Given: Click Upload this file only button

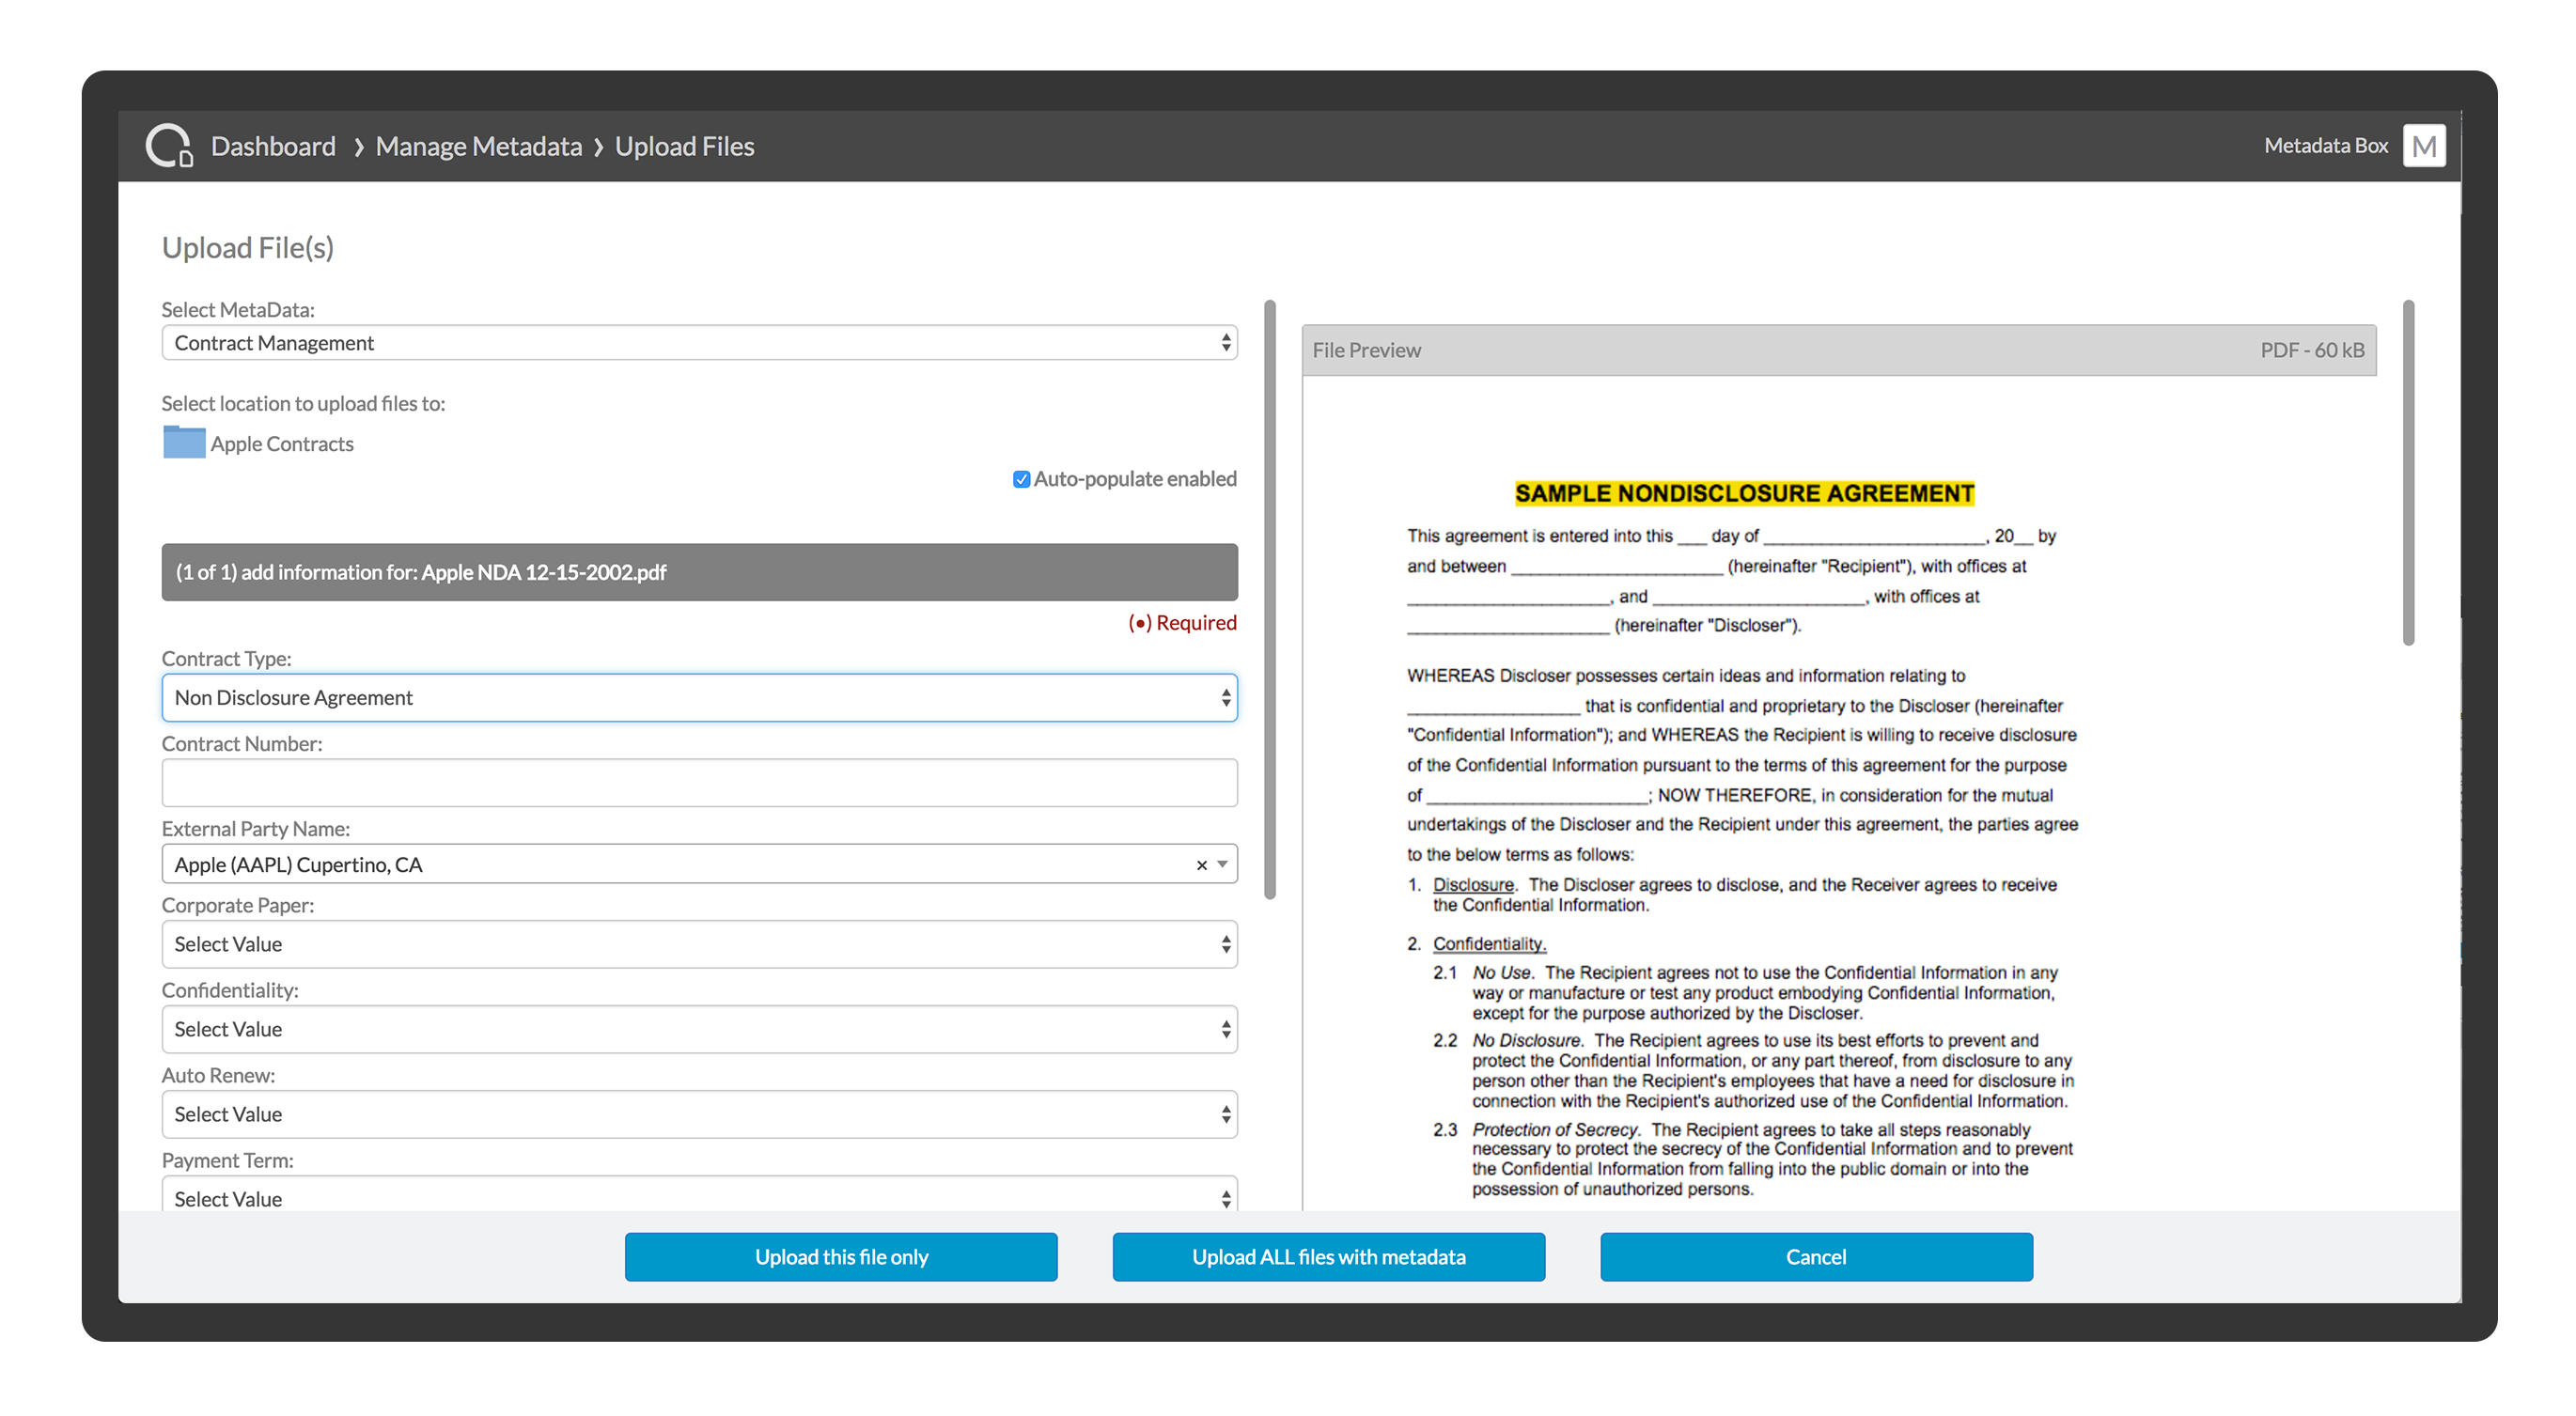Looking at the screenshot, I should click(x=841, y=1257).
